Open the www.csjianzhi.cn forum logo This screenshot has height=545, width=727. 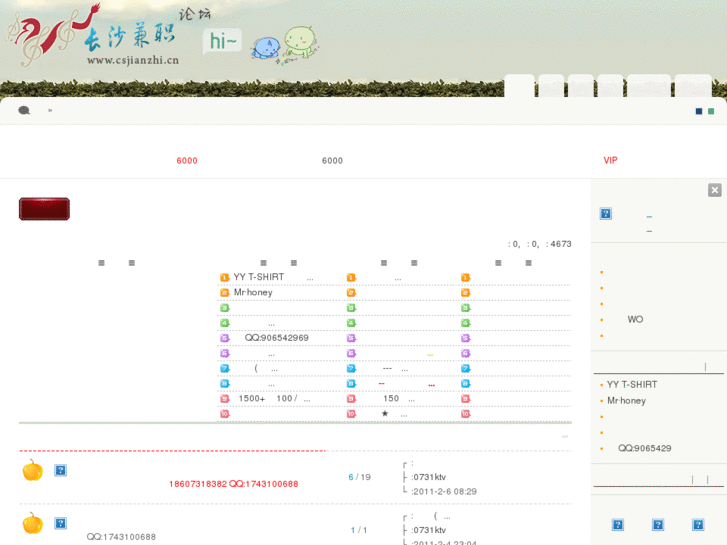pyautogui.click(x=109, y=35)
